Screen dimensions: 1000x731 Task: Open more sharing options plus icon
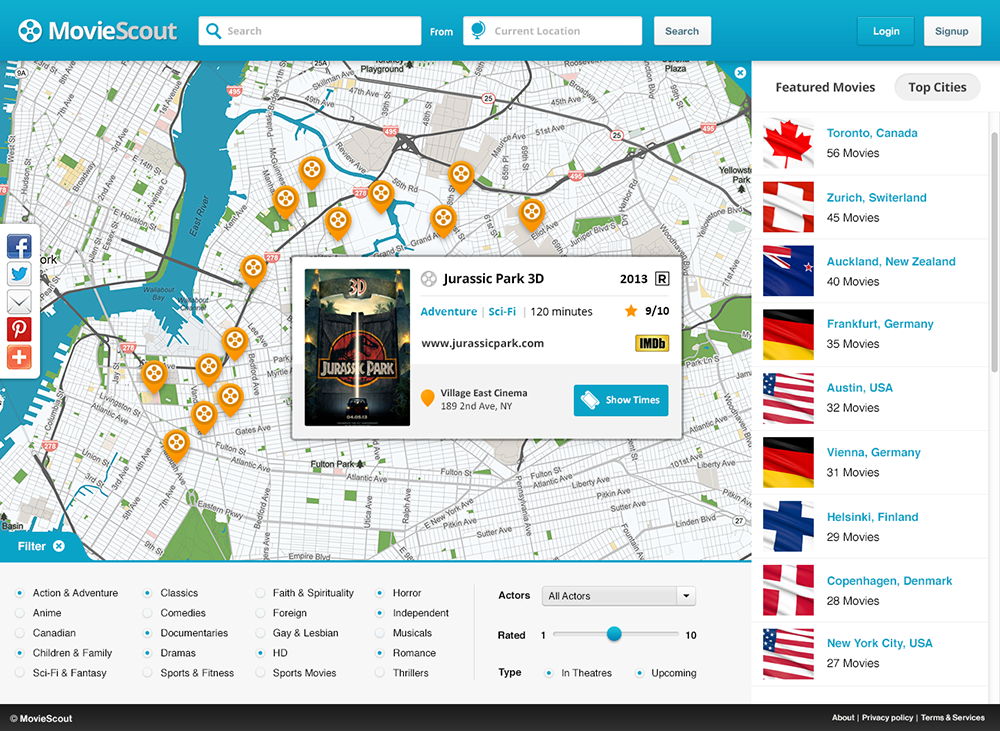(x=19, y=357)
